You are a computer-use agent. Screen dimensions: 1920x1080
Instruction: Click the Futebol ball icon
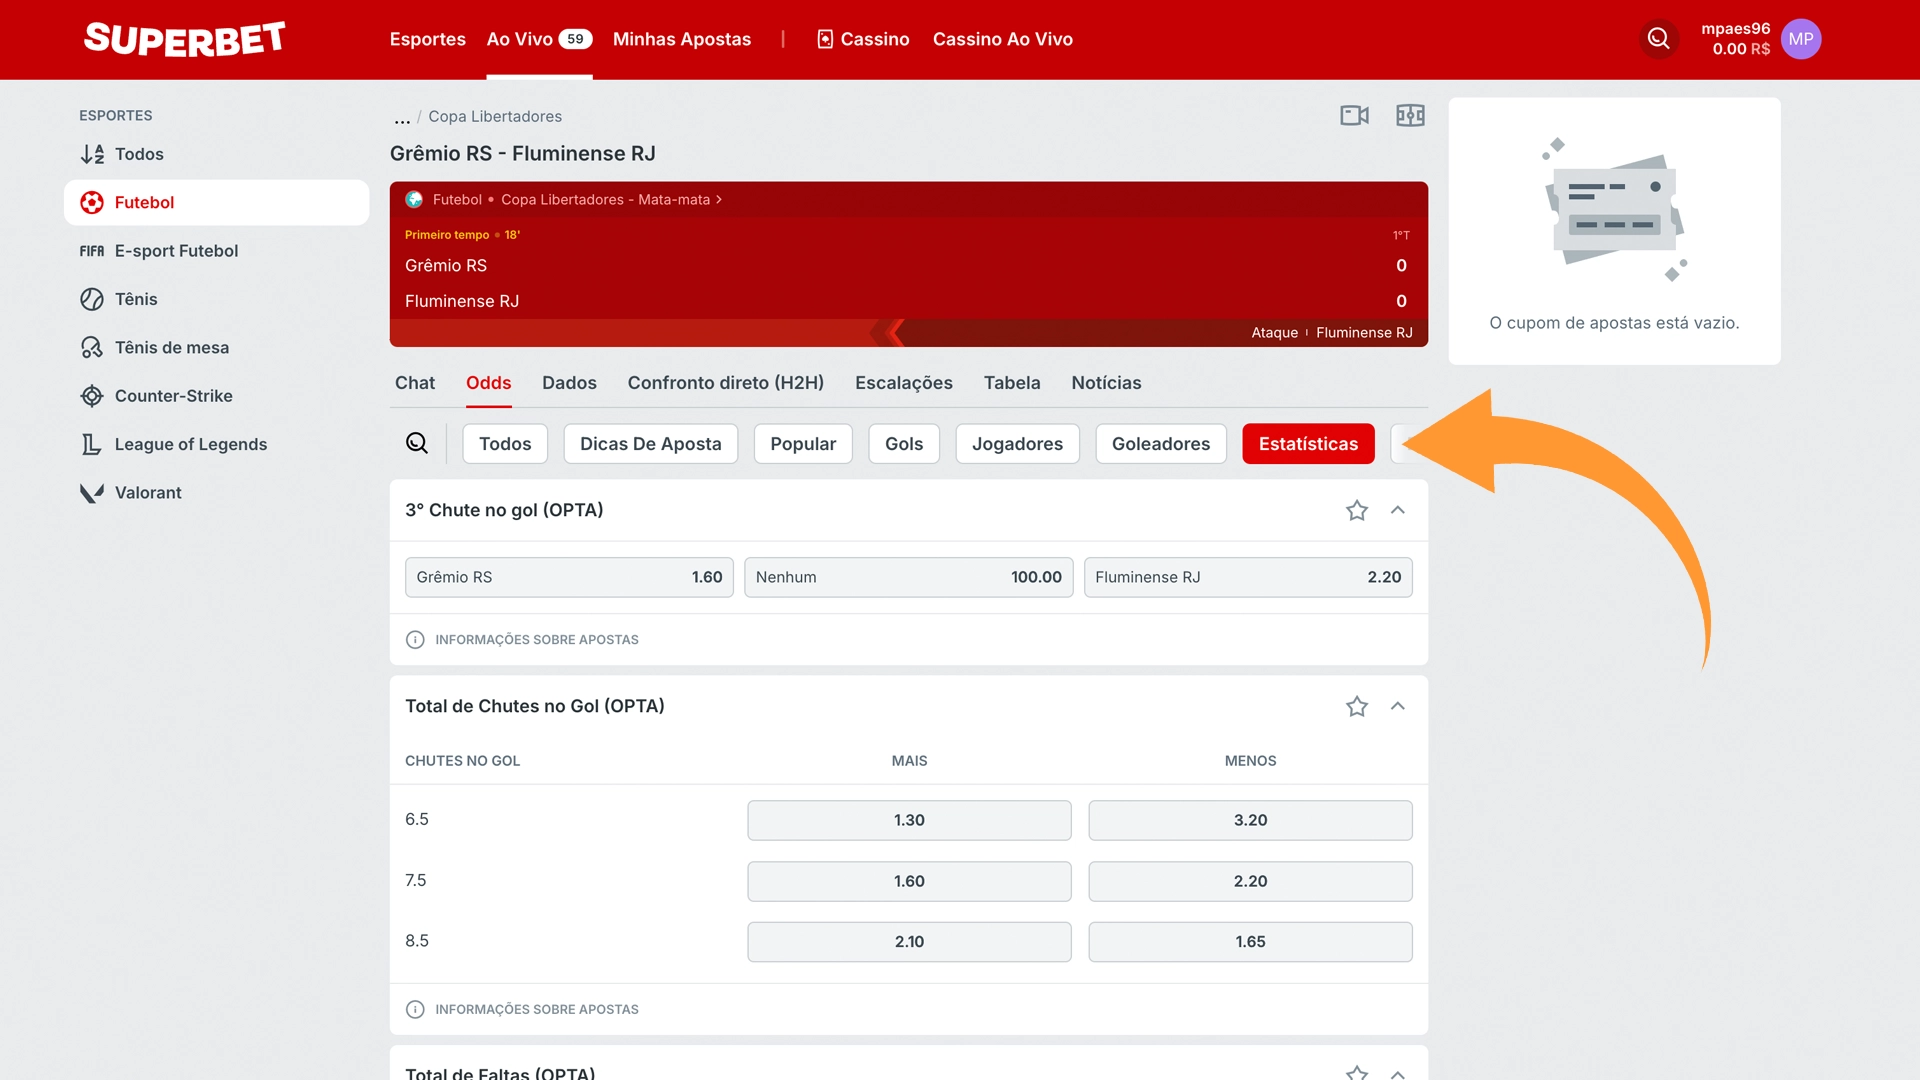[x=92, y=203]
